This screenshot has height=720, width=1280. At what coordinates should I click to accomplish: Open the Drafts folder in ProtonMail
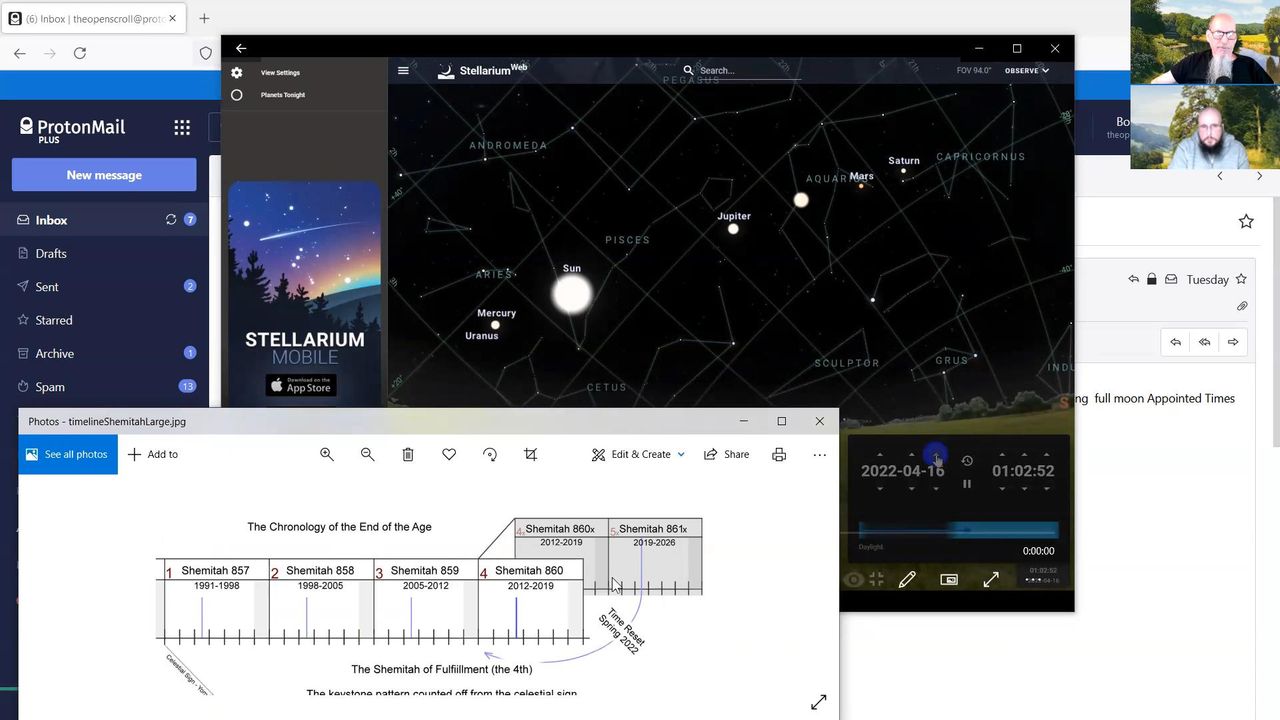[x=51, y=254]
